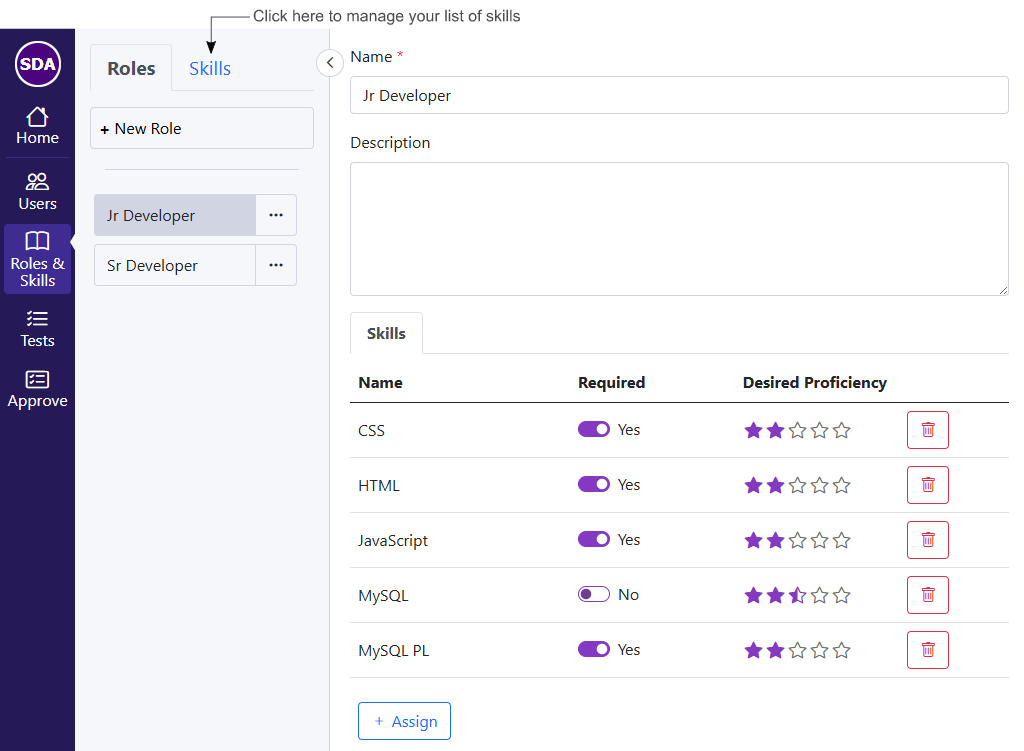Screen dimensions: 1024x751
Task: Collapse the roles side panel
Action: coord(330,63)
